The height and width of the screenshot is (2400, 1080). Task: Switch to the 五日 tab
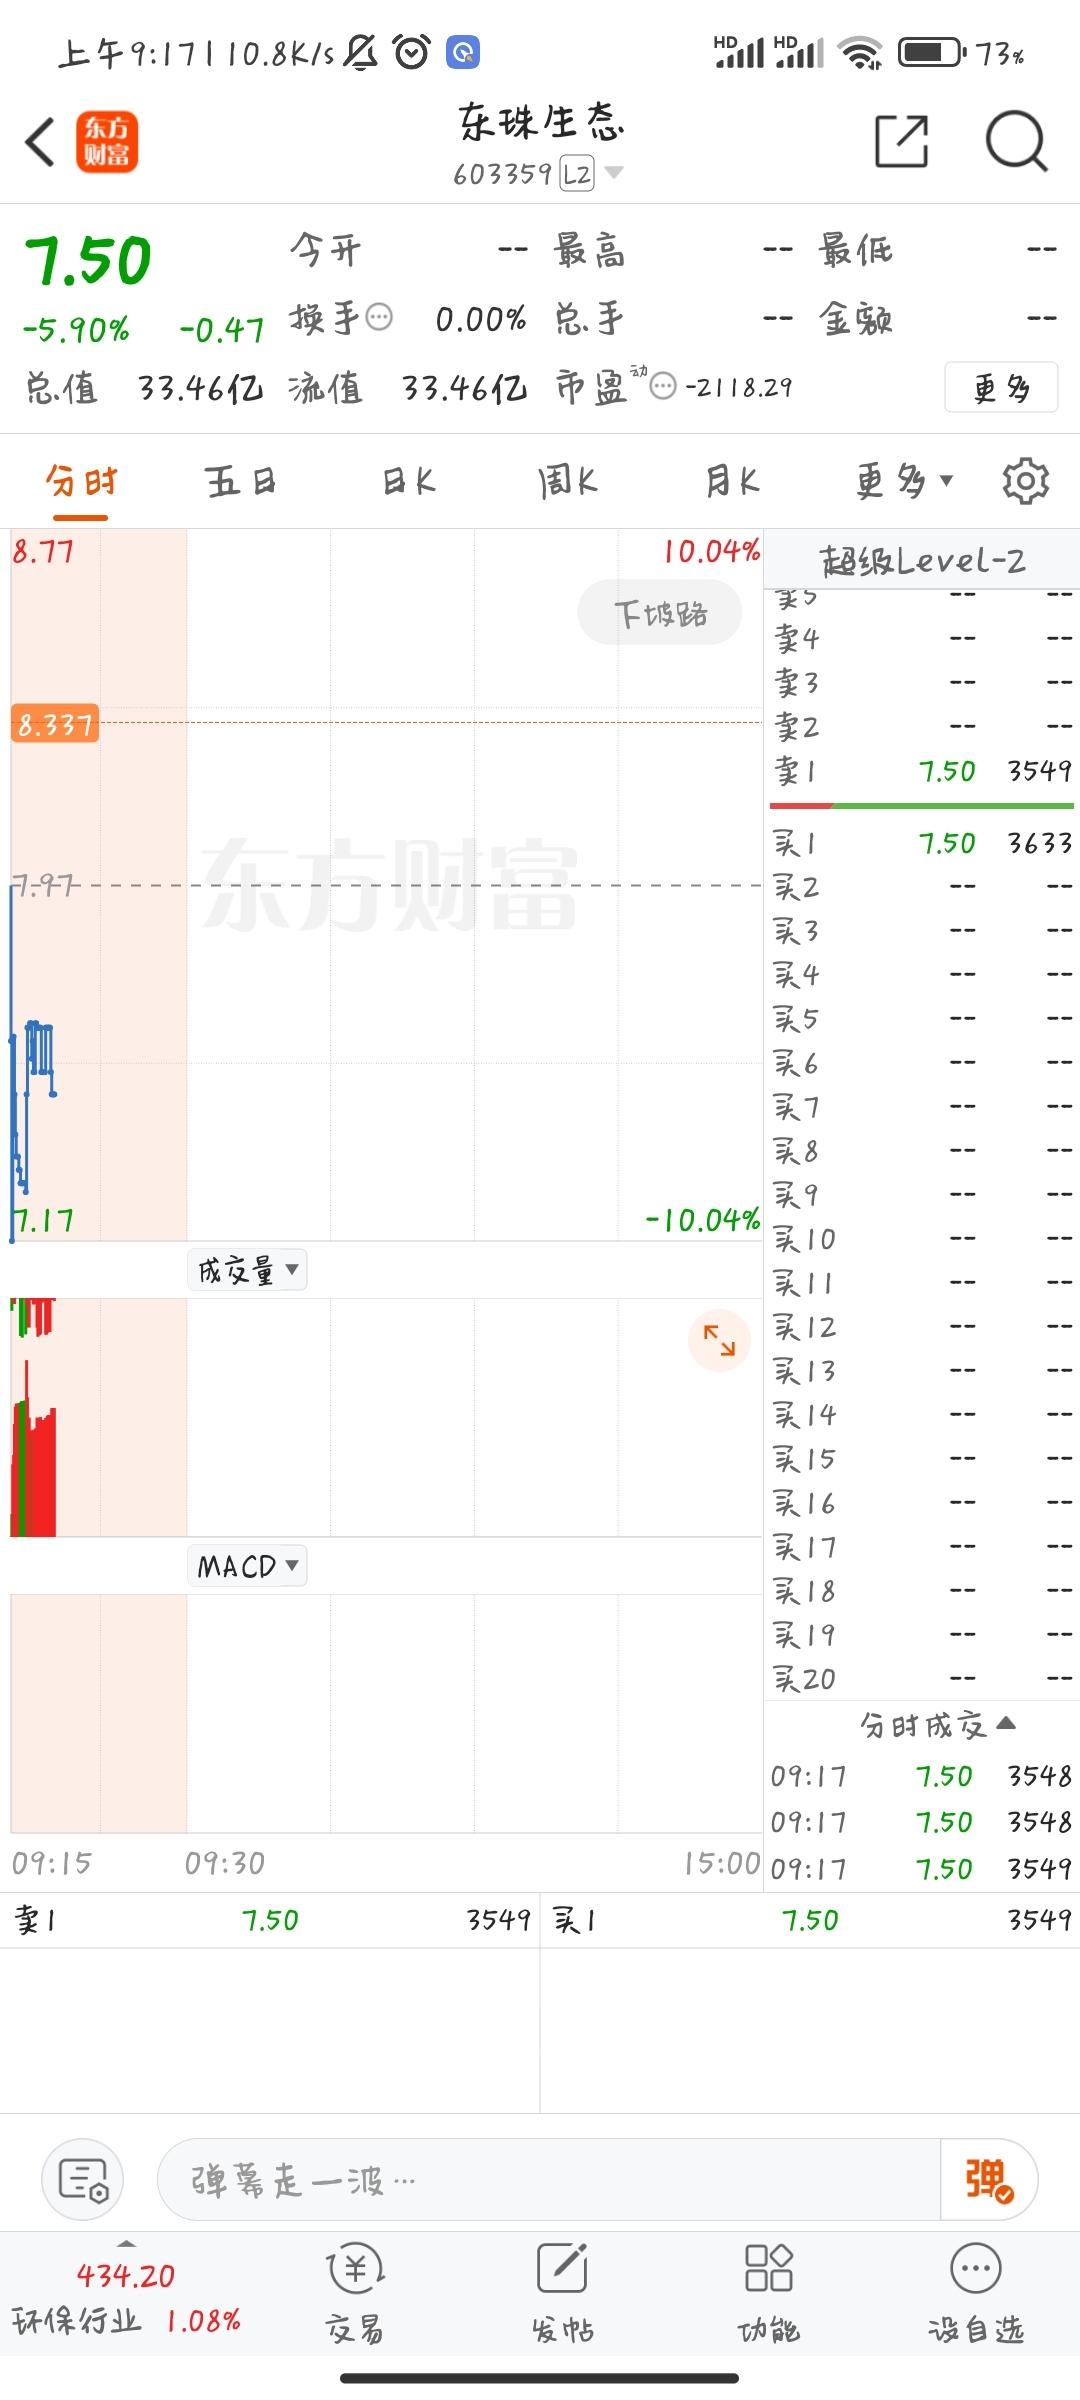coord(241,481)
